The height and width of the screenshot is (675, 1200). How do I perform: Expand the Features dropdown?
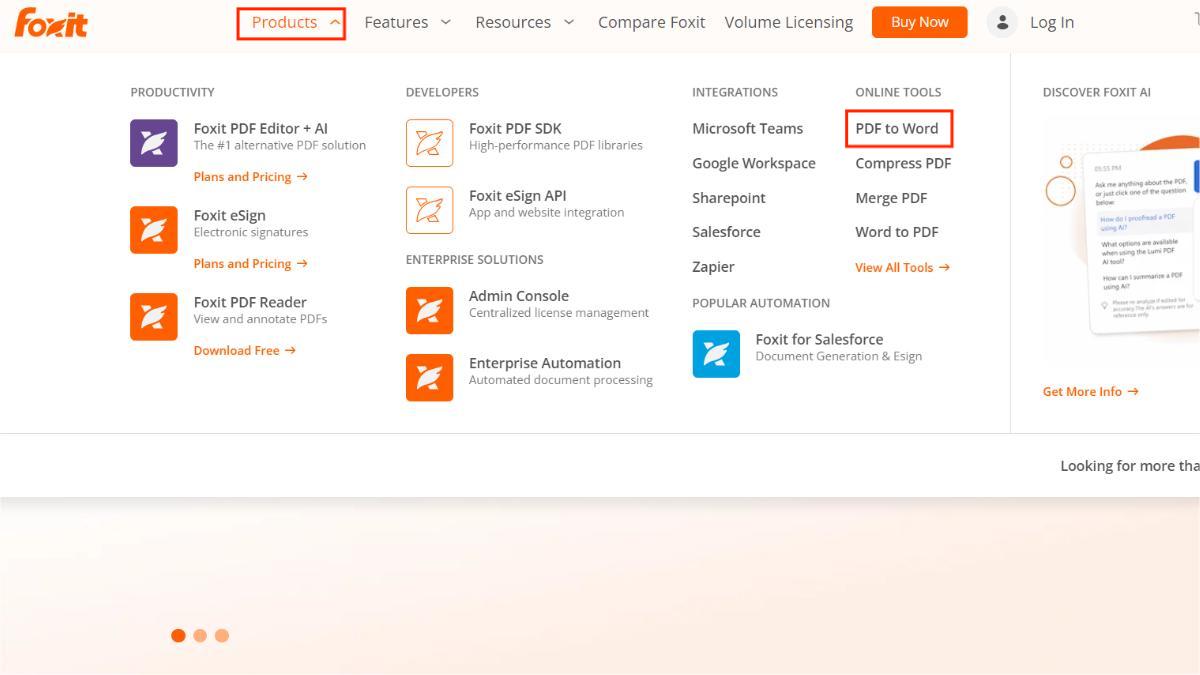pyautogui.click(x=408, y=22)
